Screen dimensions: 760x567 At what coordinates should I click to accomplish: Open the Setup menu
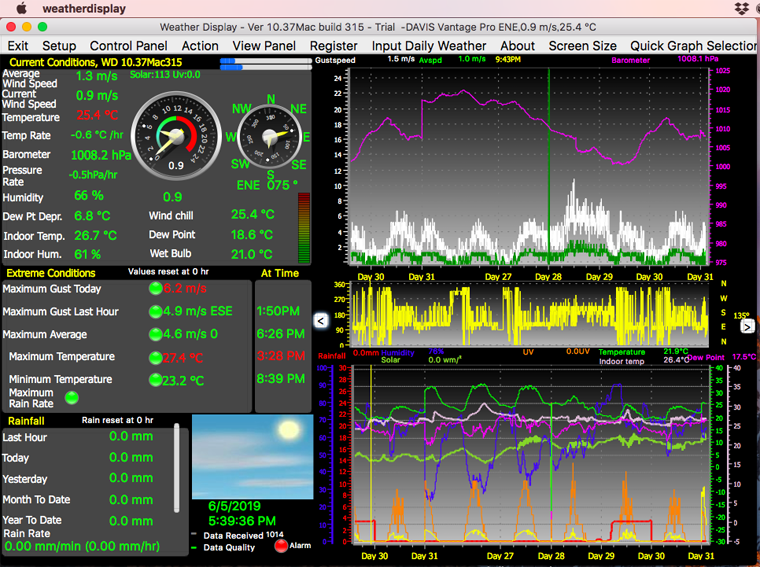(59, 46)
